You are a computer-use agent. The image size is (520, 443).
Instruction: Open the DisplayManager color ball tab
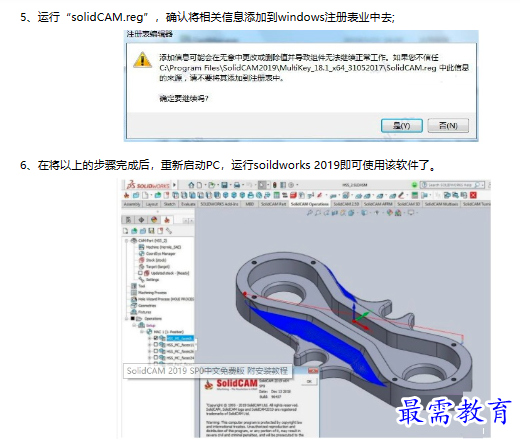coord(154,220)
